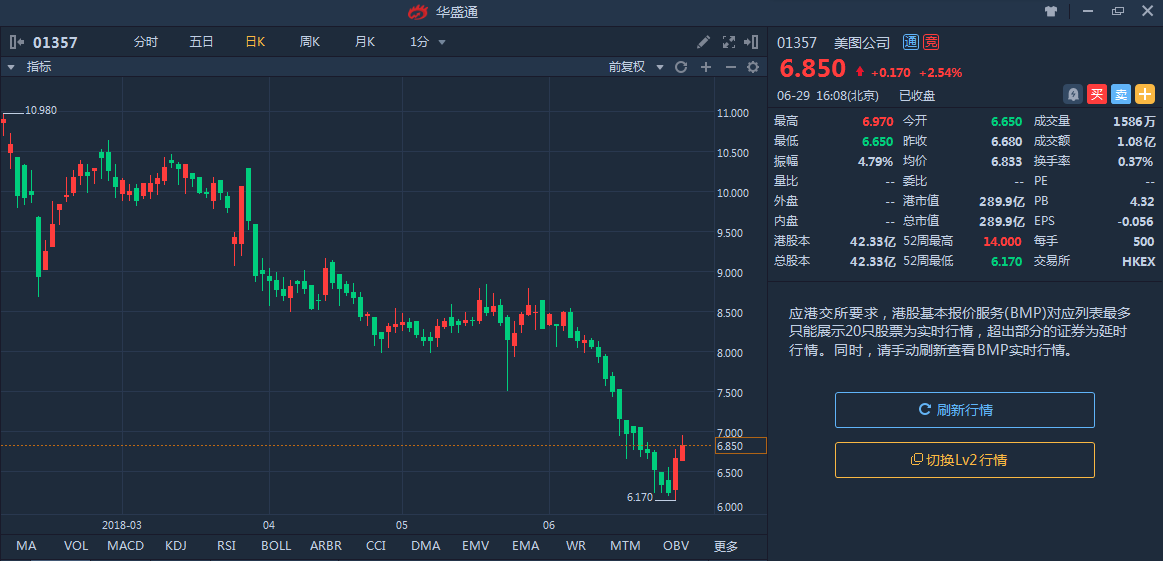Open the 1分 minute interval dropdown
Screen dimensions: 1163x561
pyautogui.click(x=427, y=42)
